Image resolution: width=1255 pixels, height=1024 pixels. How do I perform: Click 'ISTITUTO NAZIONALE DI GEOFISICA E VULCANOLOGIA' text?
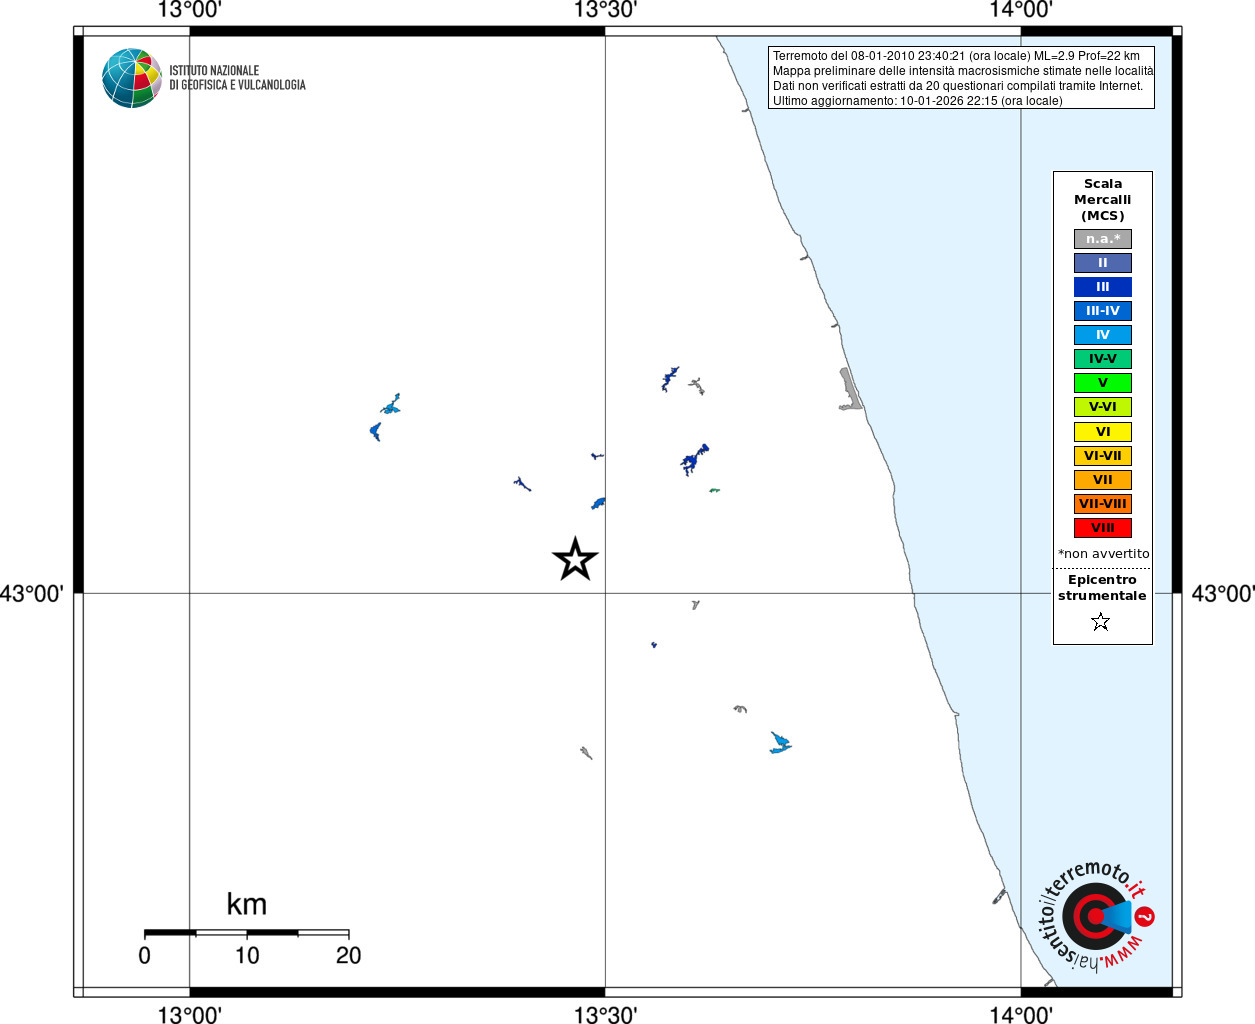(237, 78)
